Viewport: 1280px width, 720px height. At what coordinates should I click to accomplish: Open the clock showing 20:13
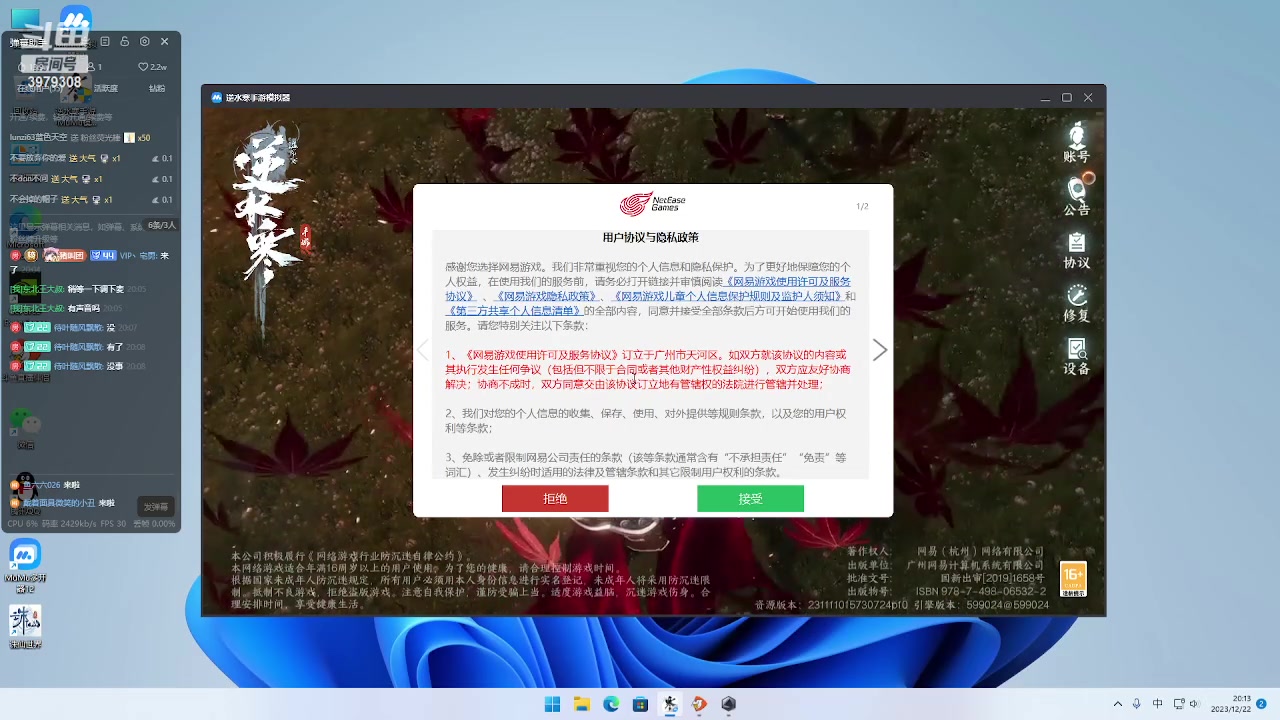[x=1231, y=704]
